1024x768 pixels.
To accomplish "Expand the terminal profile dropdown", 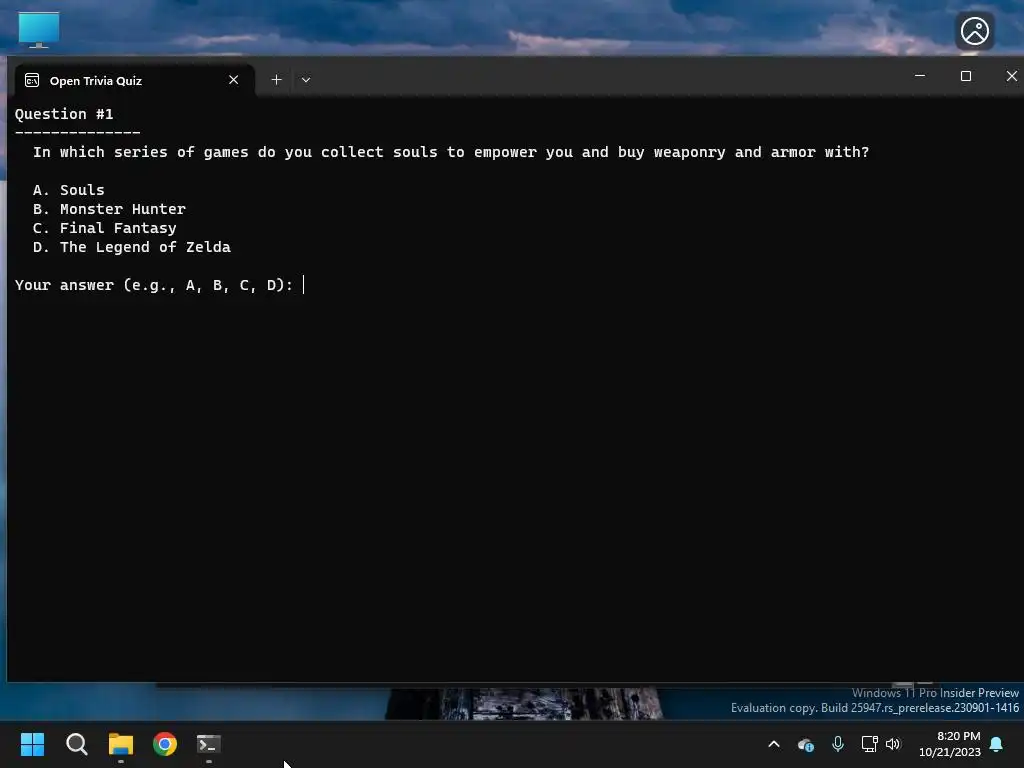I will (x=306, y=80).
